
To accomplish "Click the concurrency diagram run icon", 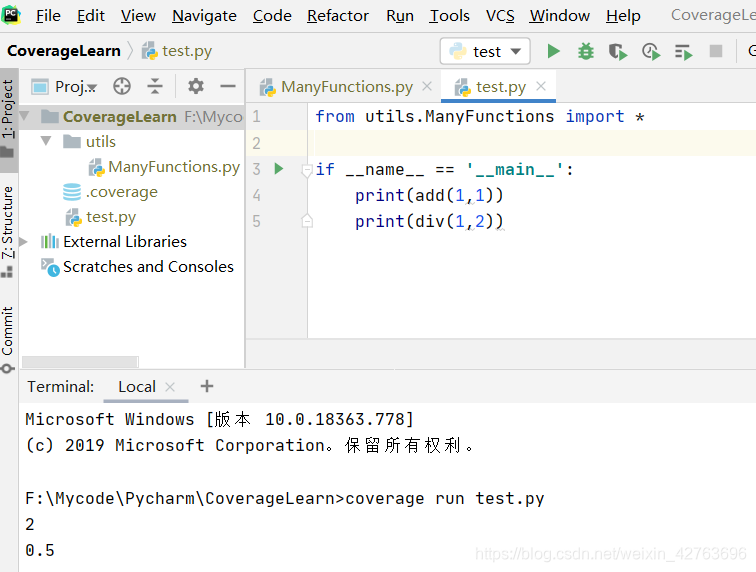I will coord(683,52).
